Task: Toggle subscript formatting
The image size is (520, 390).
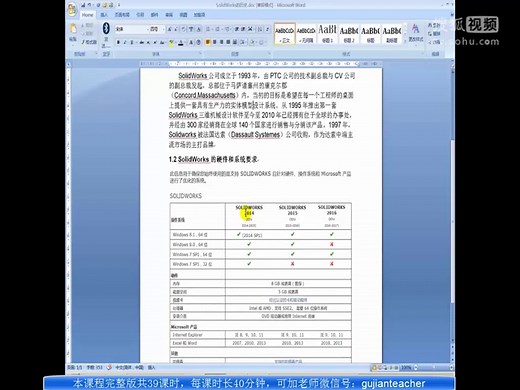Action: coord(148,42)
